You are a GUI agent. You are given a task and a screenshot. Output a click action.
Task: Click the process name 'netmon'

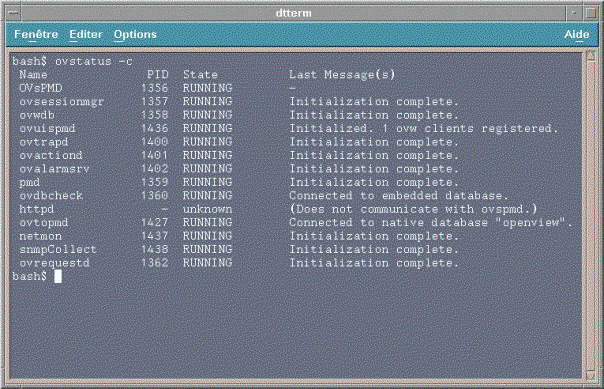click(40, 236)
